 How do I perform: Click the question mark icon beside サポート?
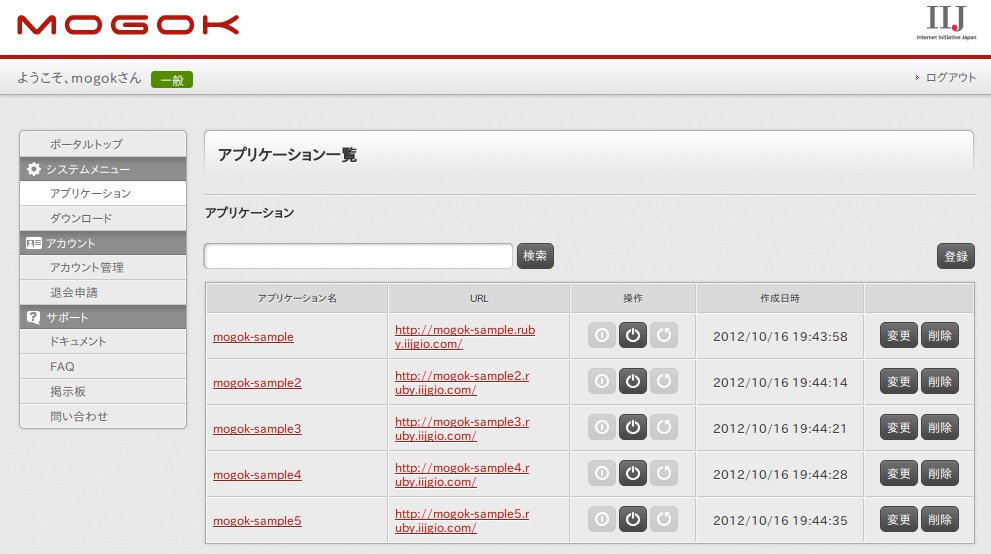33,317
